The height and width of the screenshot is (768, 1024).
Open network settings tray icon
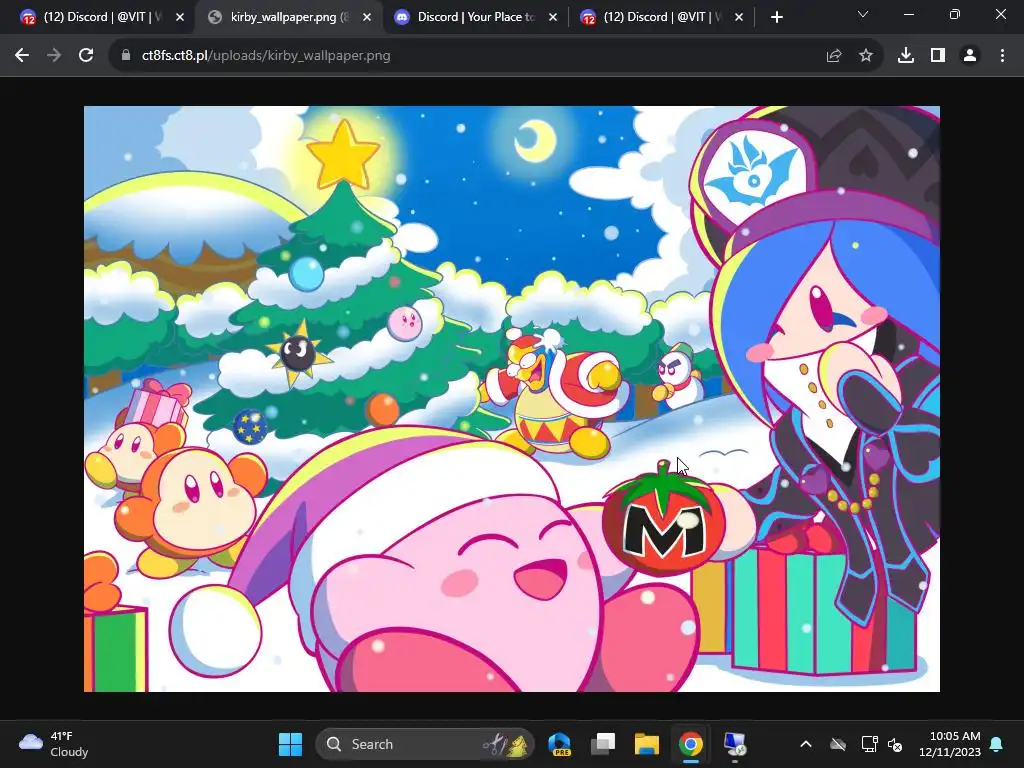869,744
